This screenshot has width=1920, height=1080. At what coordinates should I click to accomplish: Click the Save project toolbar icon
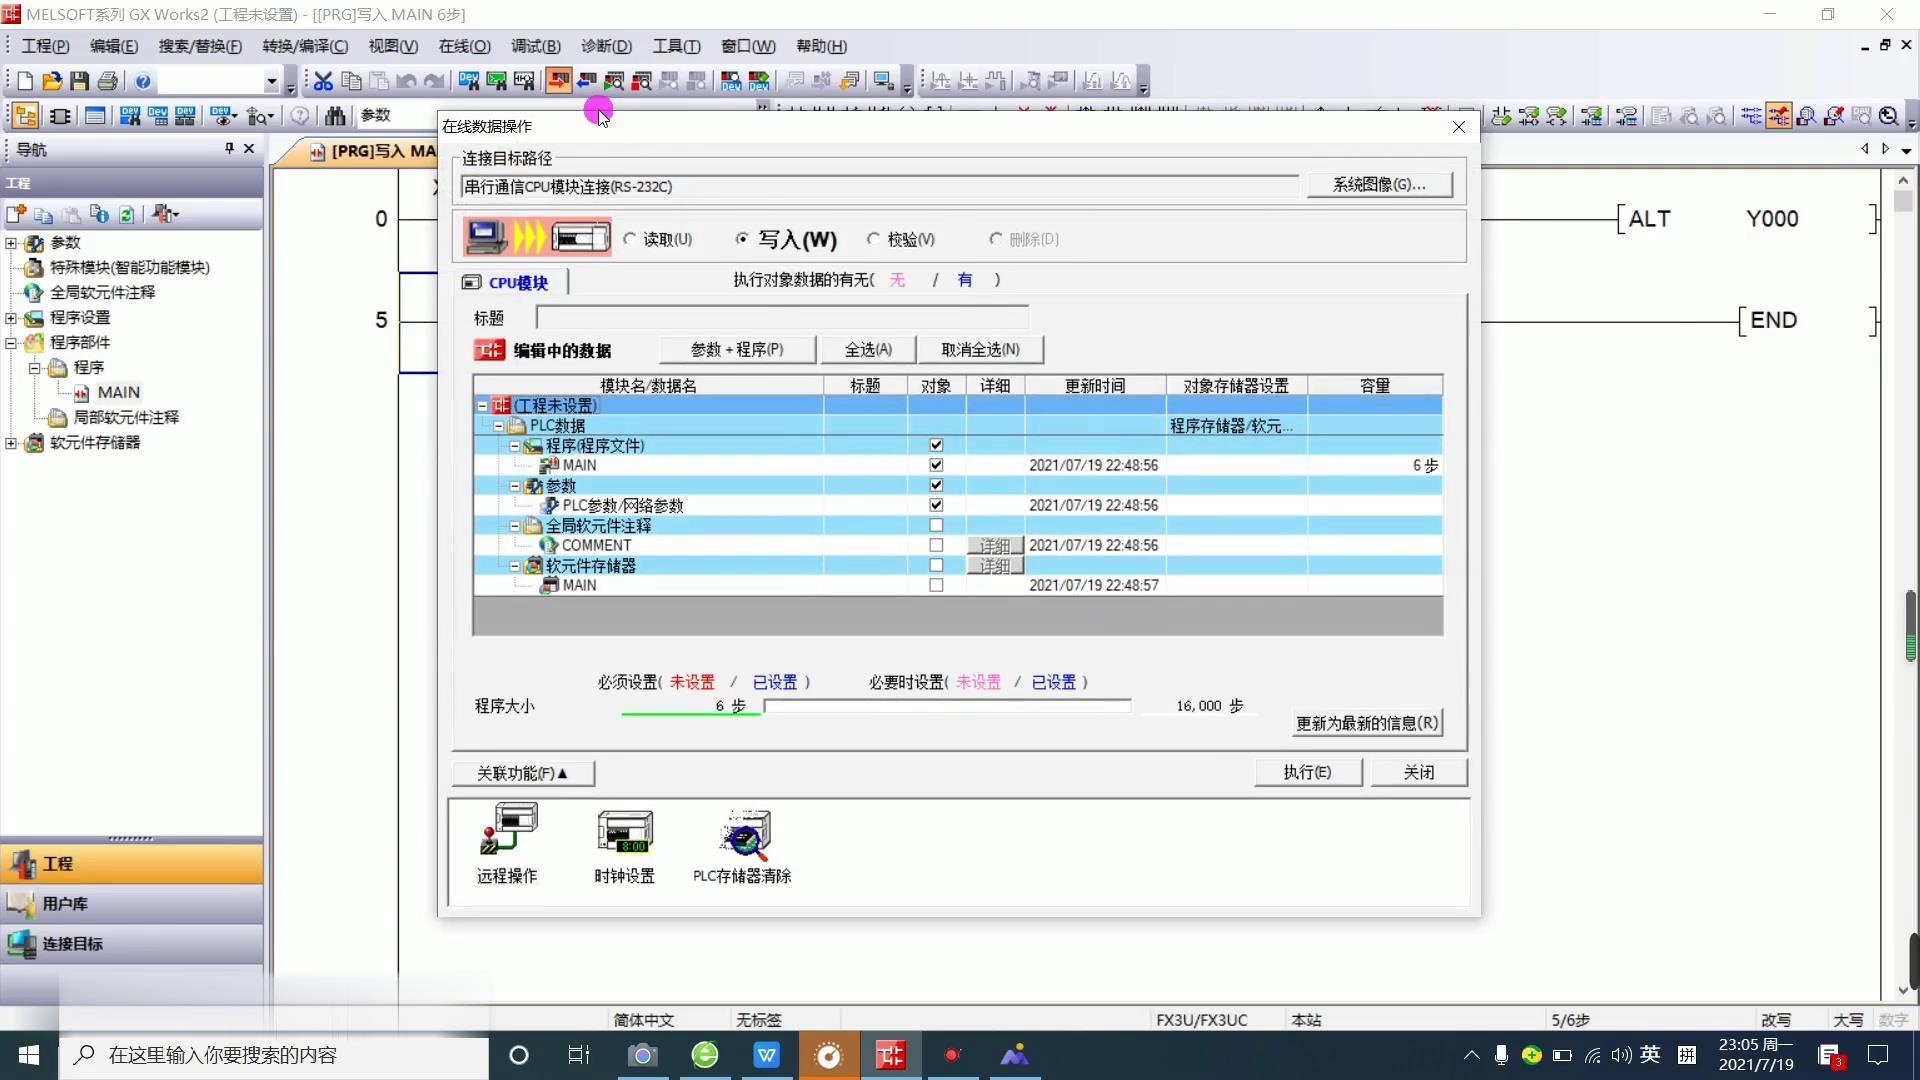coord(80,81)
